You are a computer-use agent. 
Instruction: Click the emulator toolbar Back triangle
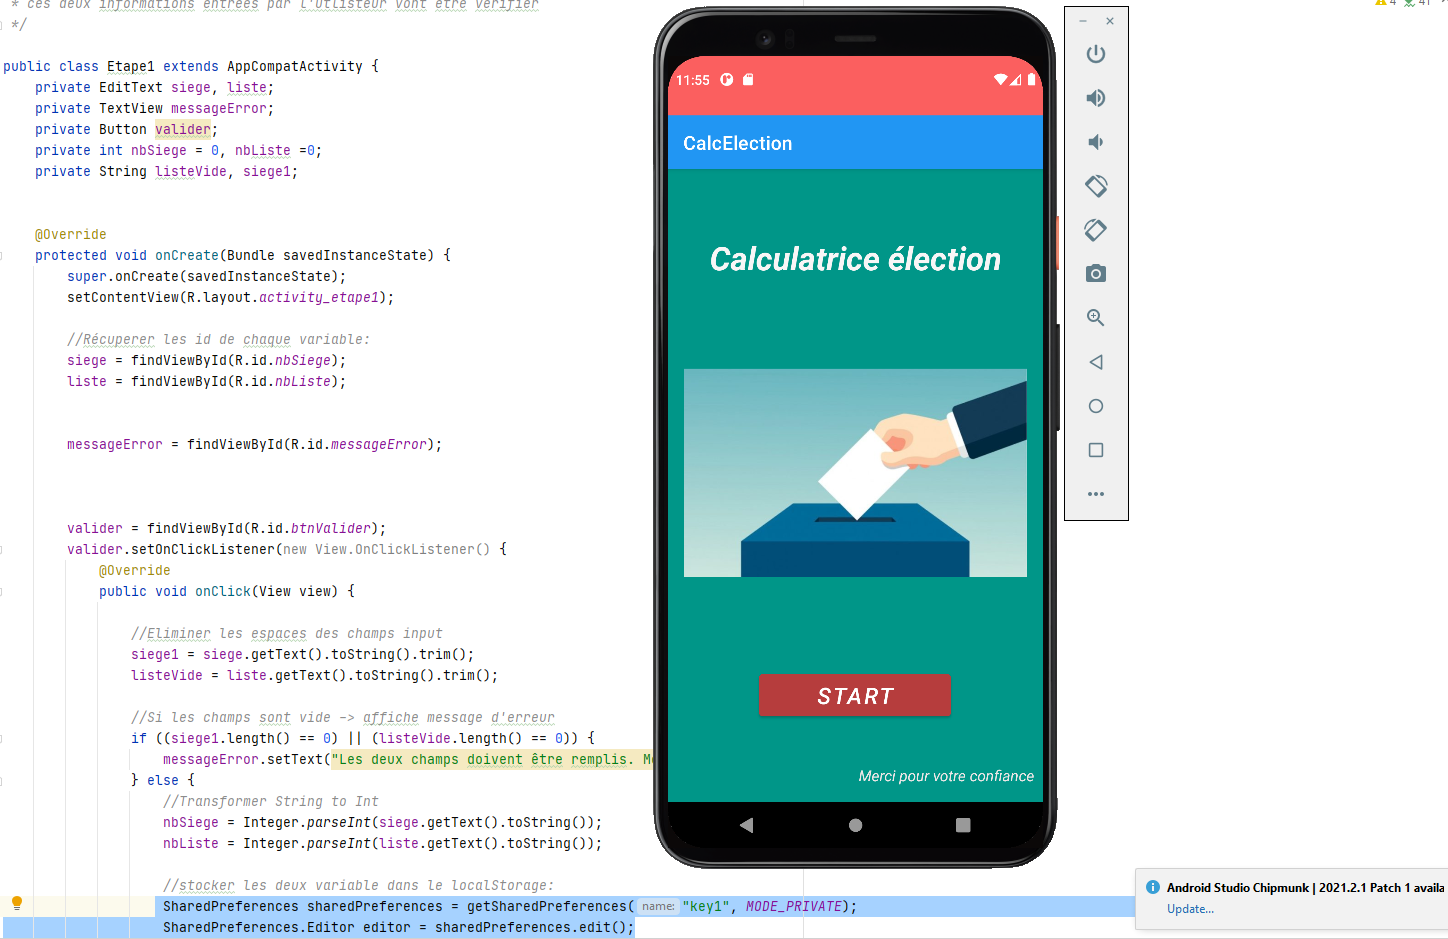1096,362
